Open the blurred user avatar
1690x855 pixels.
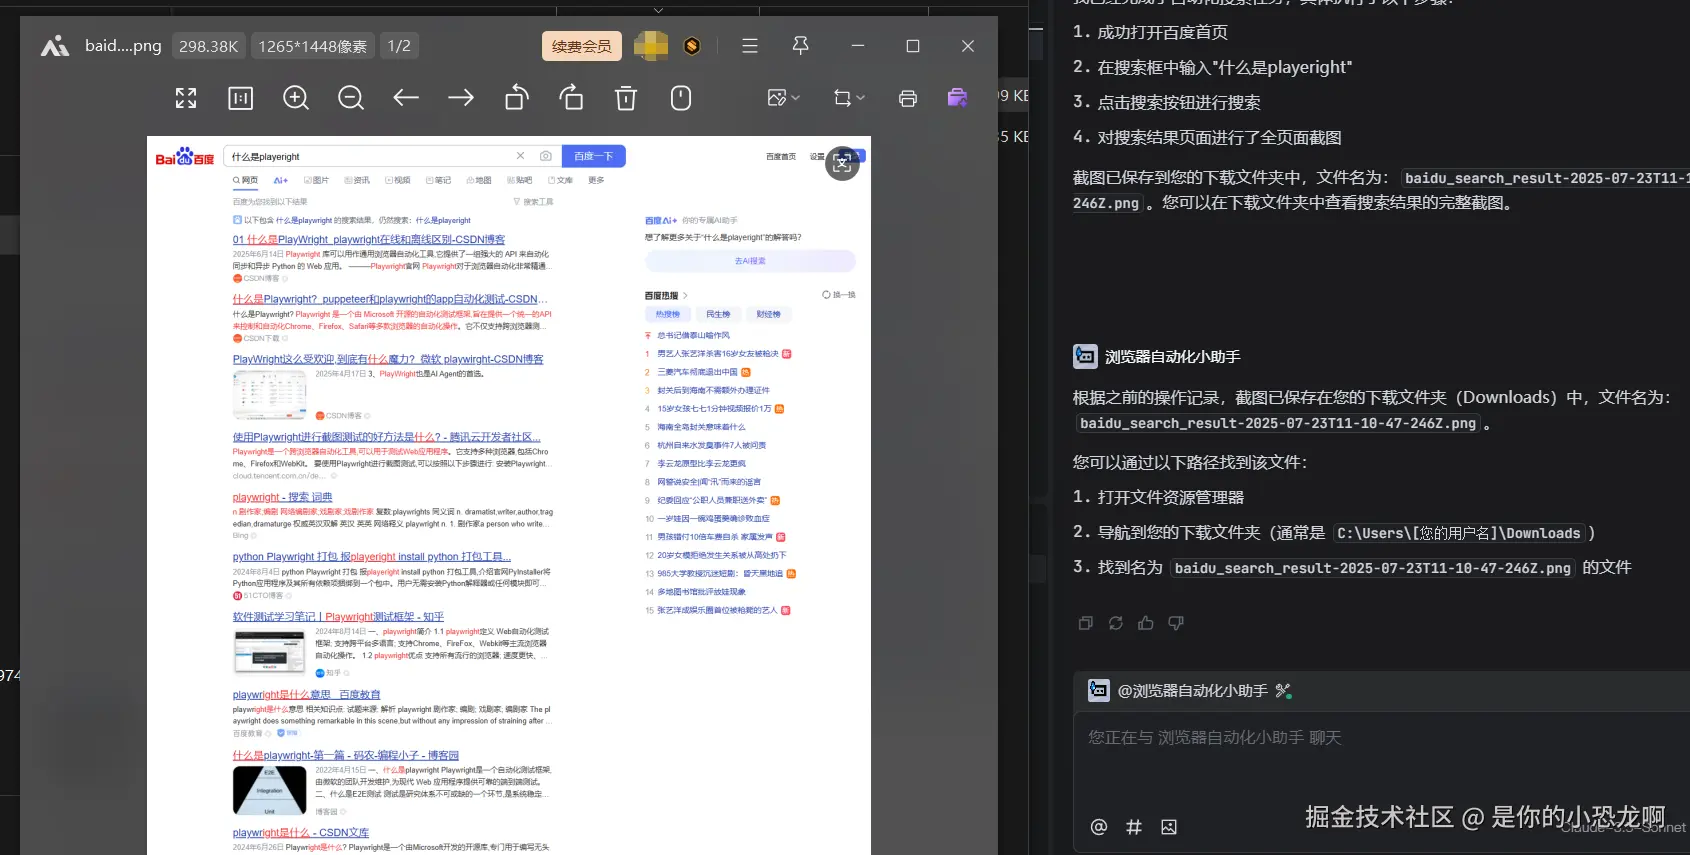pos(651,46)
